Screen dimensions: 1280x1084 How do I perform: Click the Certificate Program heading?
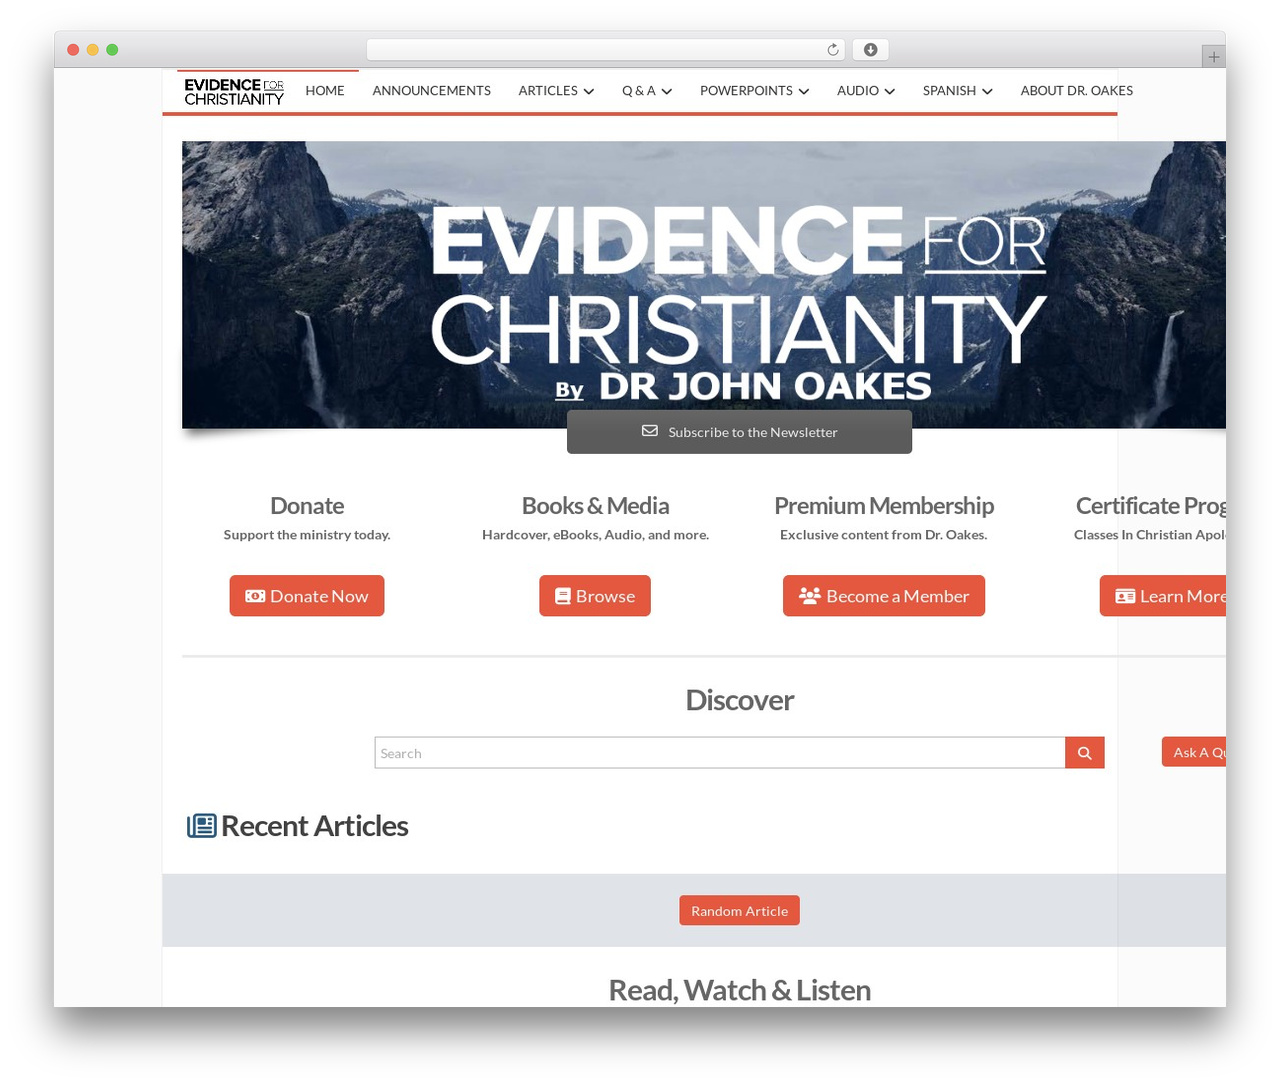click(x=1151, y=506)
